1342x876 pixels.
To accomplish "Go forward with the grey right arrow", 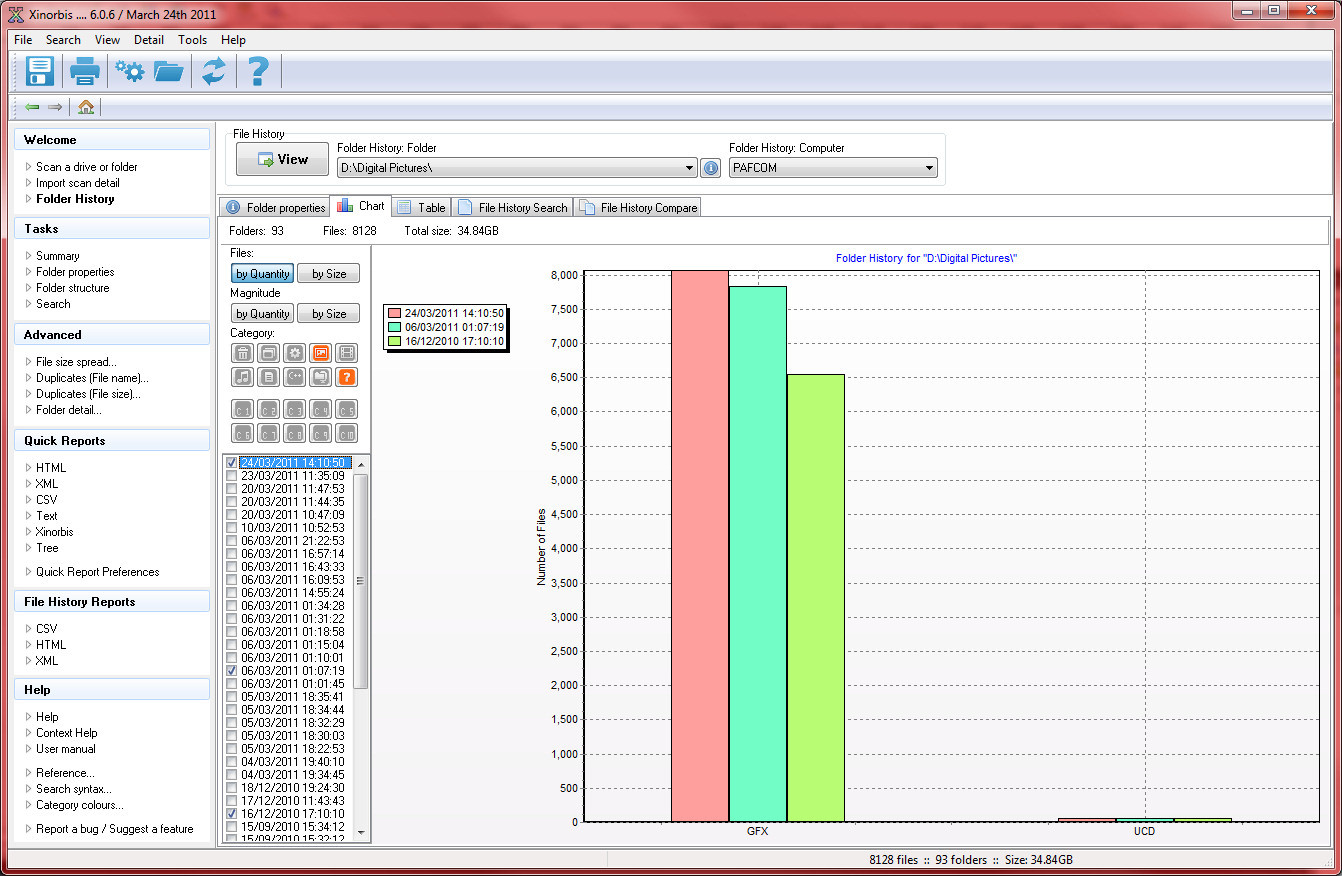I will click(x=55, y=107).
